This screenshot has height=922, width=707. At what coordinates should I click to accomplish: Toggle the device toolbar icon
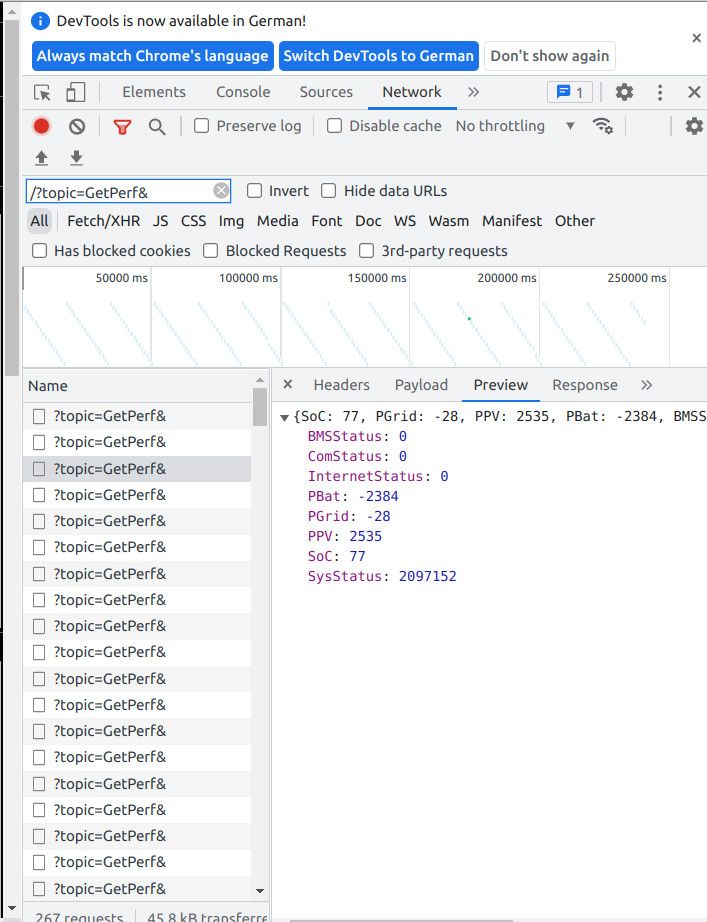pos(75,92)
